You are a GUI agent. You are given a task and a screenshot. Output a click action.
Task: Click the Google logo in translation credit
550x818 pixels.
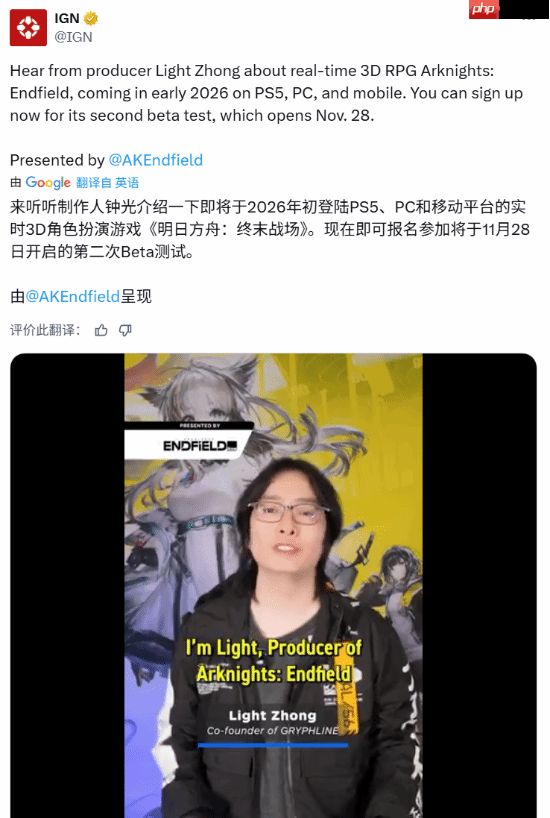coord(48,183)
